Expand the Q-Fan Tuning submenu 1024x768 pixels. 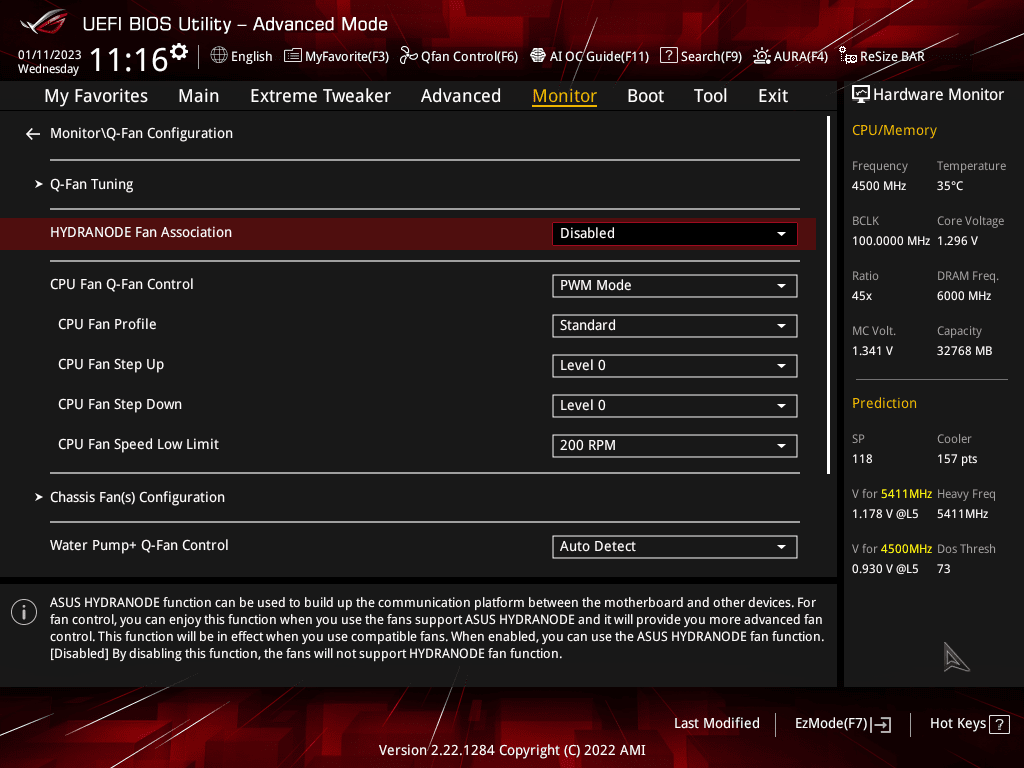click(x=91, y=185)
